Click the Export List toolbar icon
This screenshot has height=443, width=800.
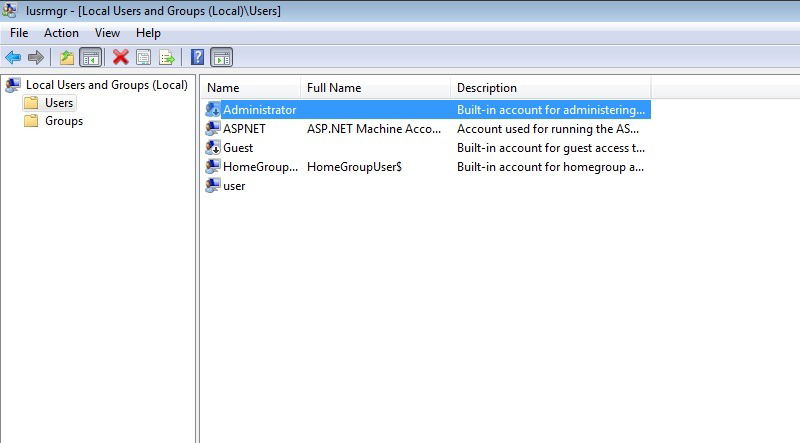tap(167, 57)
